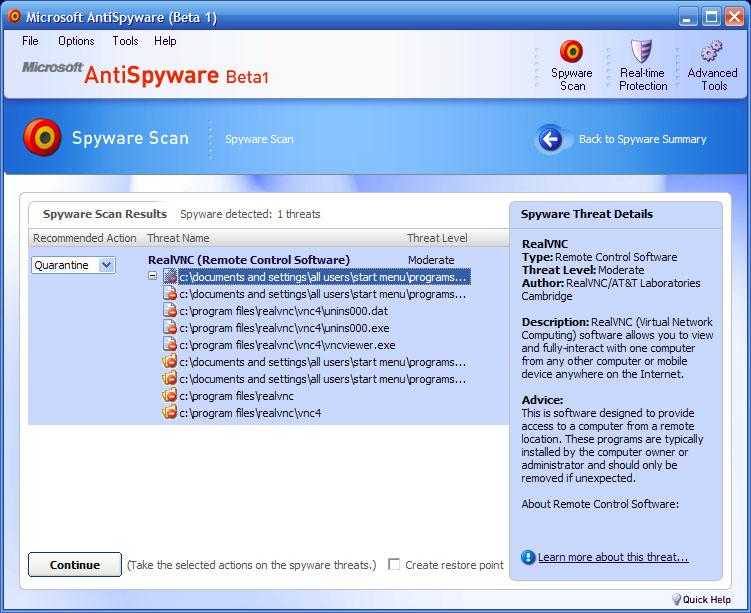Go Back to Spyware Summary
This screenshot has height=613, width=751.
pos(642,139)
